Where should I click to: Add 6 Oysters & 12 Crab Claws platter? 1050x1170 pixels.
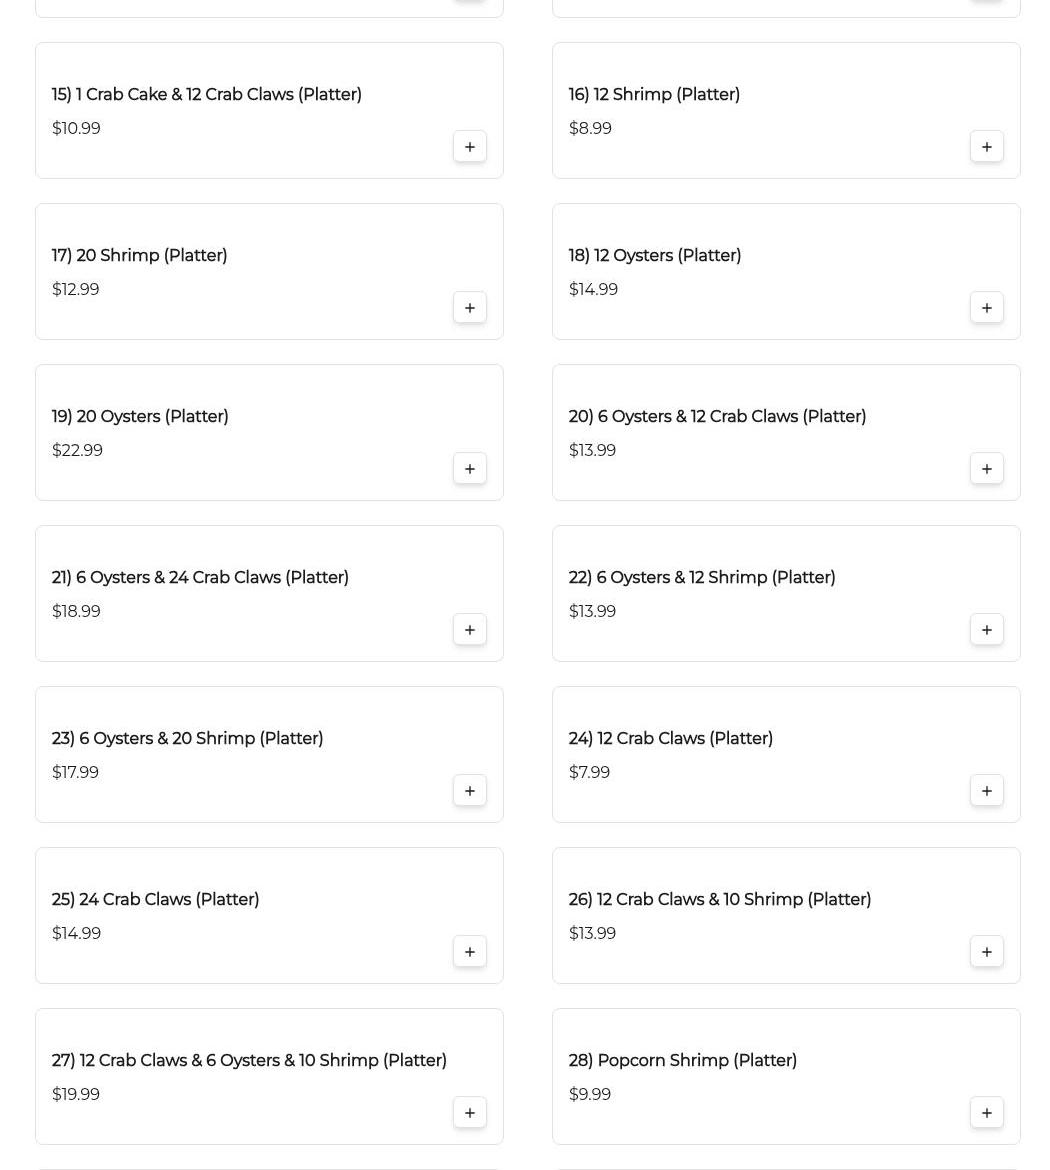(x=986, y=469)
